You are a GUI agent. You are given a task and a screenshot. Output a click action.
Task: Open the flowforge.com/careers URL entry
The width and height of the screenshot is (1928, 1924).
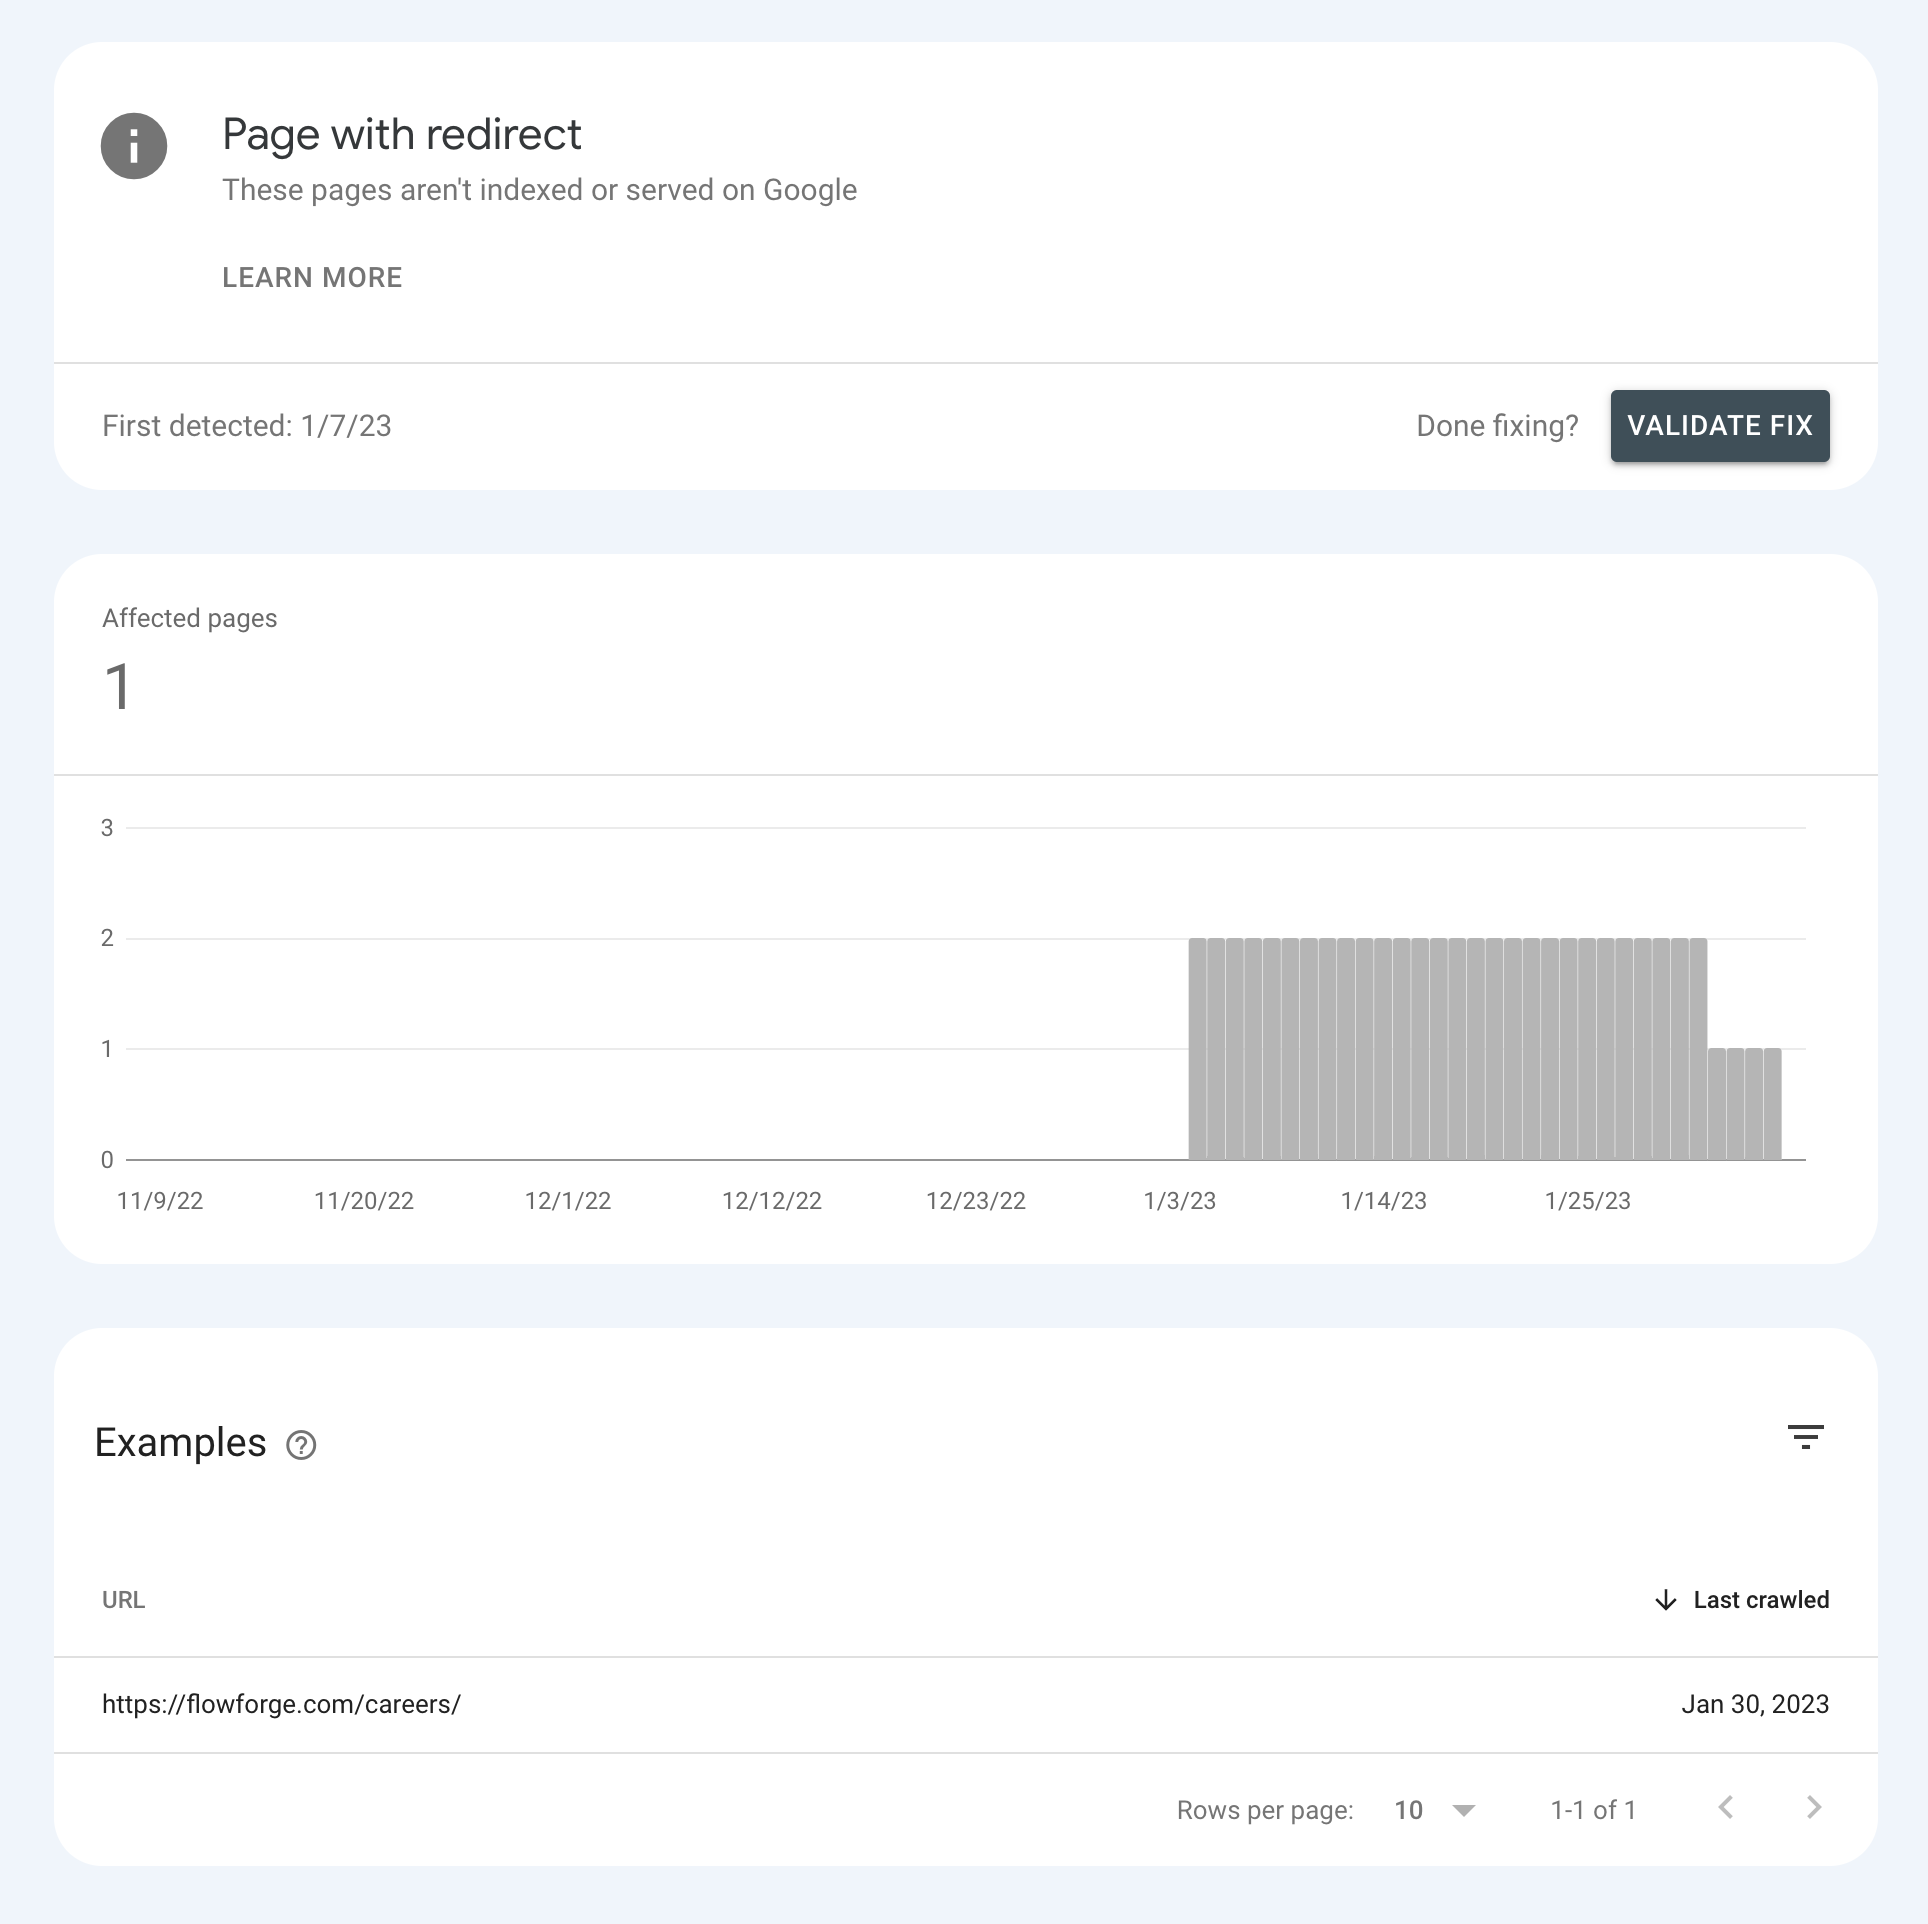pyautogui.click(x=281, y=1704)
